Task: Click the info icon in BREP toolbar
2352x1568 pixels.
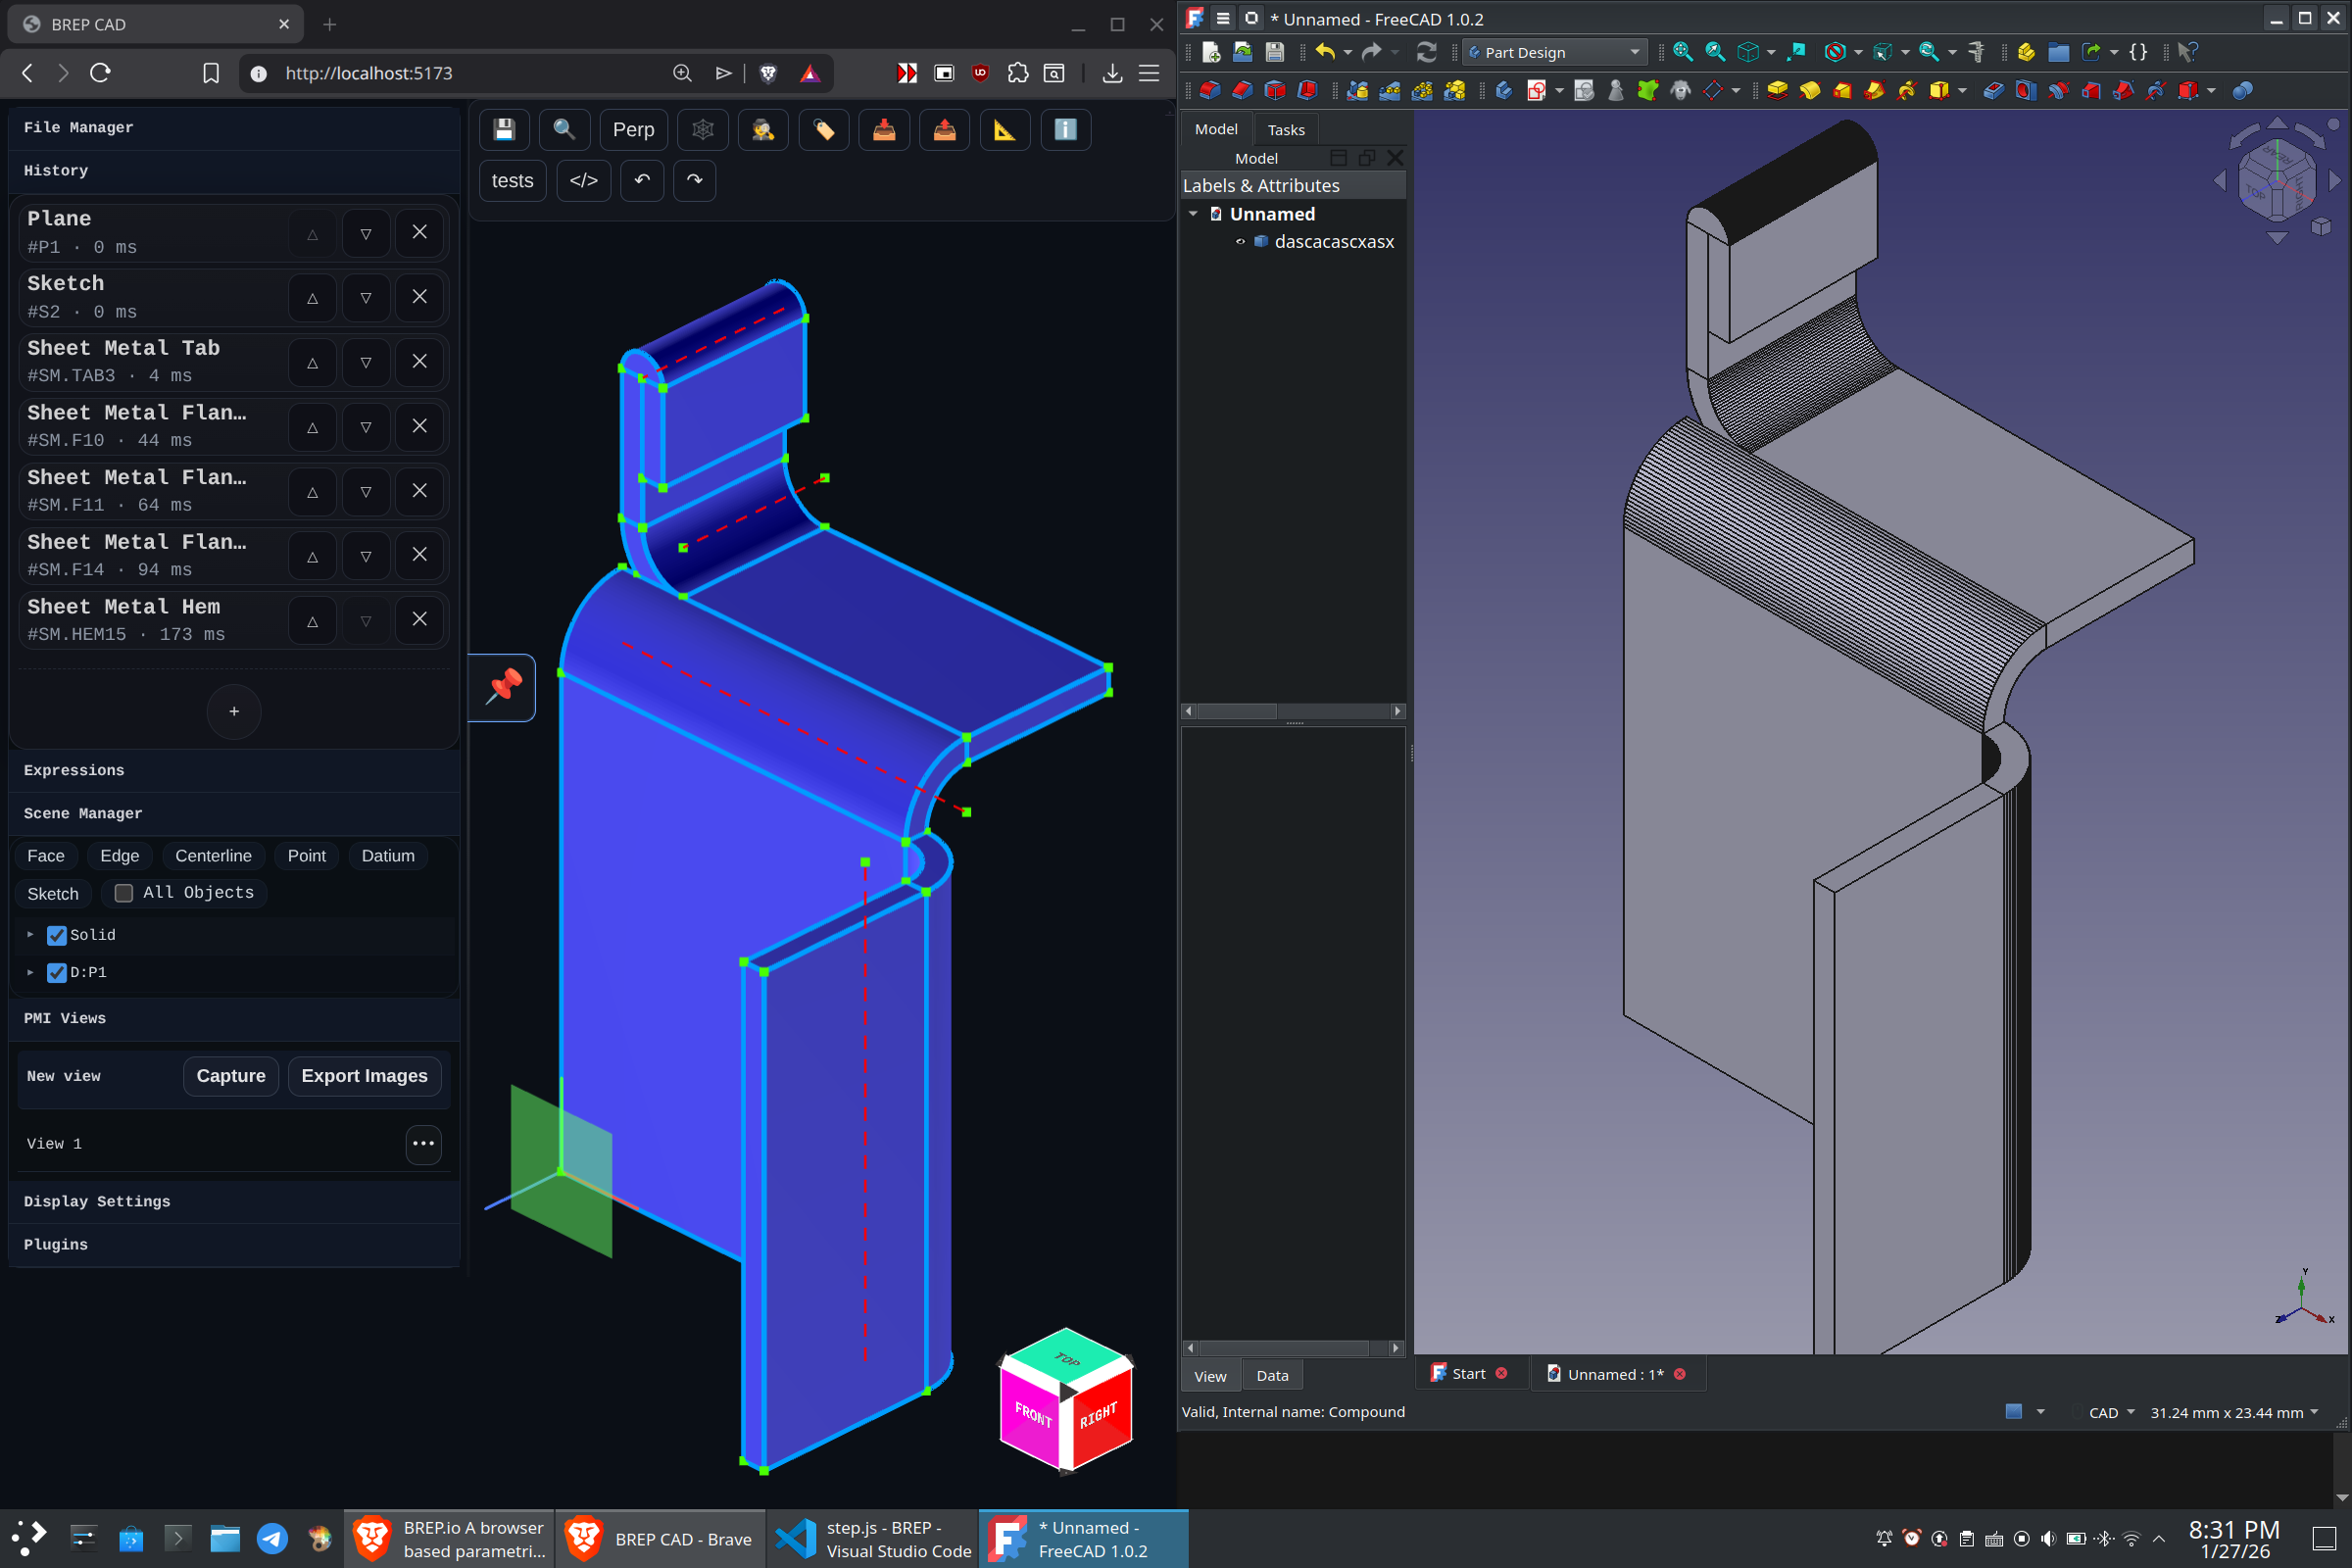Action: pyautogui.click(x=1065, y=130)
